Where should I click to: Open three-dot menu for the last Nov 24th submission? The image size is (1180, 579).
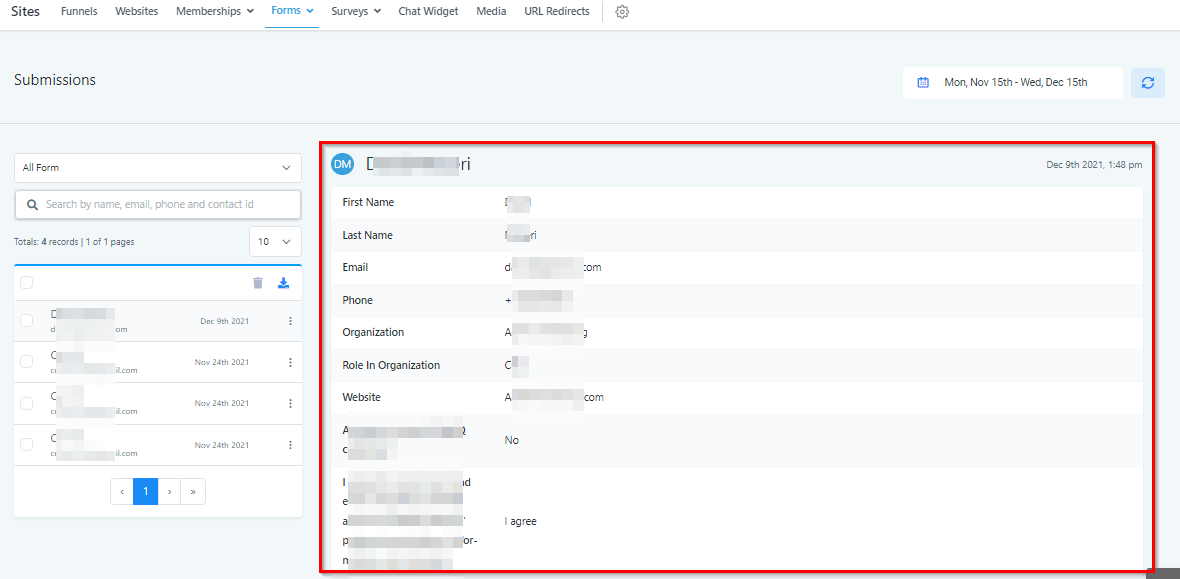(290, 445)
